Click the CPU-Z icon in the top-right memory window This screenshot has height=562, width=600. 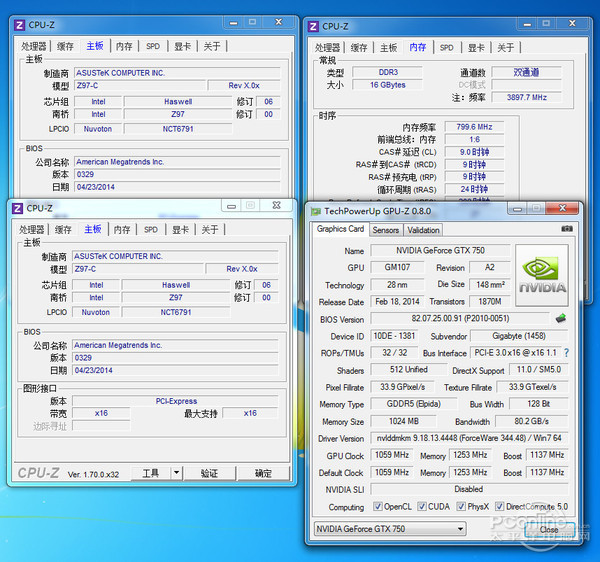pos(313,26)
